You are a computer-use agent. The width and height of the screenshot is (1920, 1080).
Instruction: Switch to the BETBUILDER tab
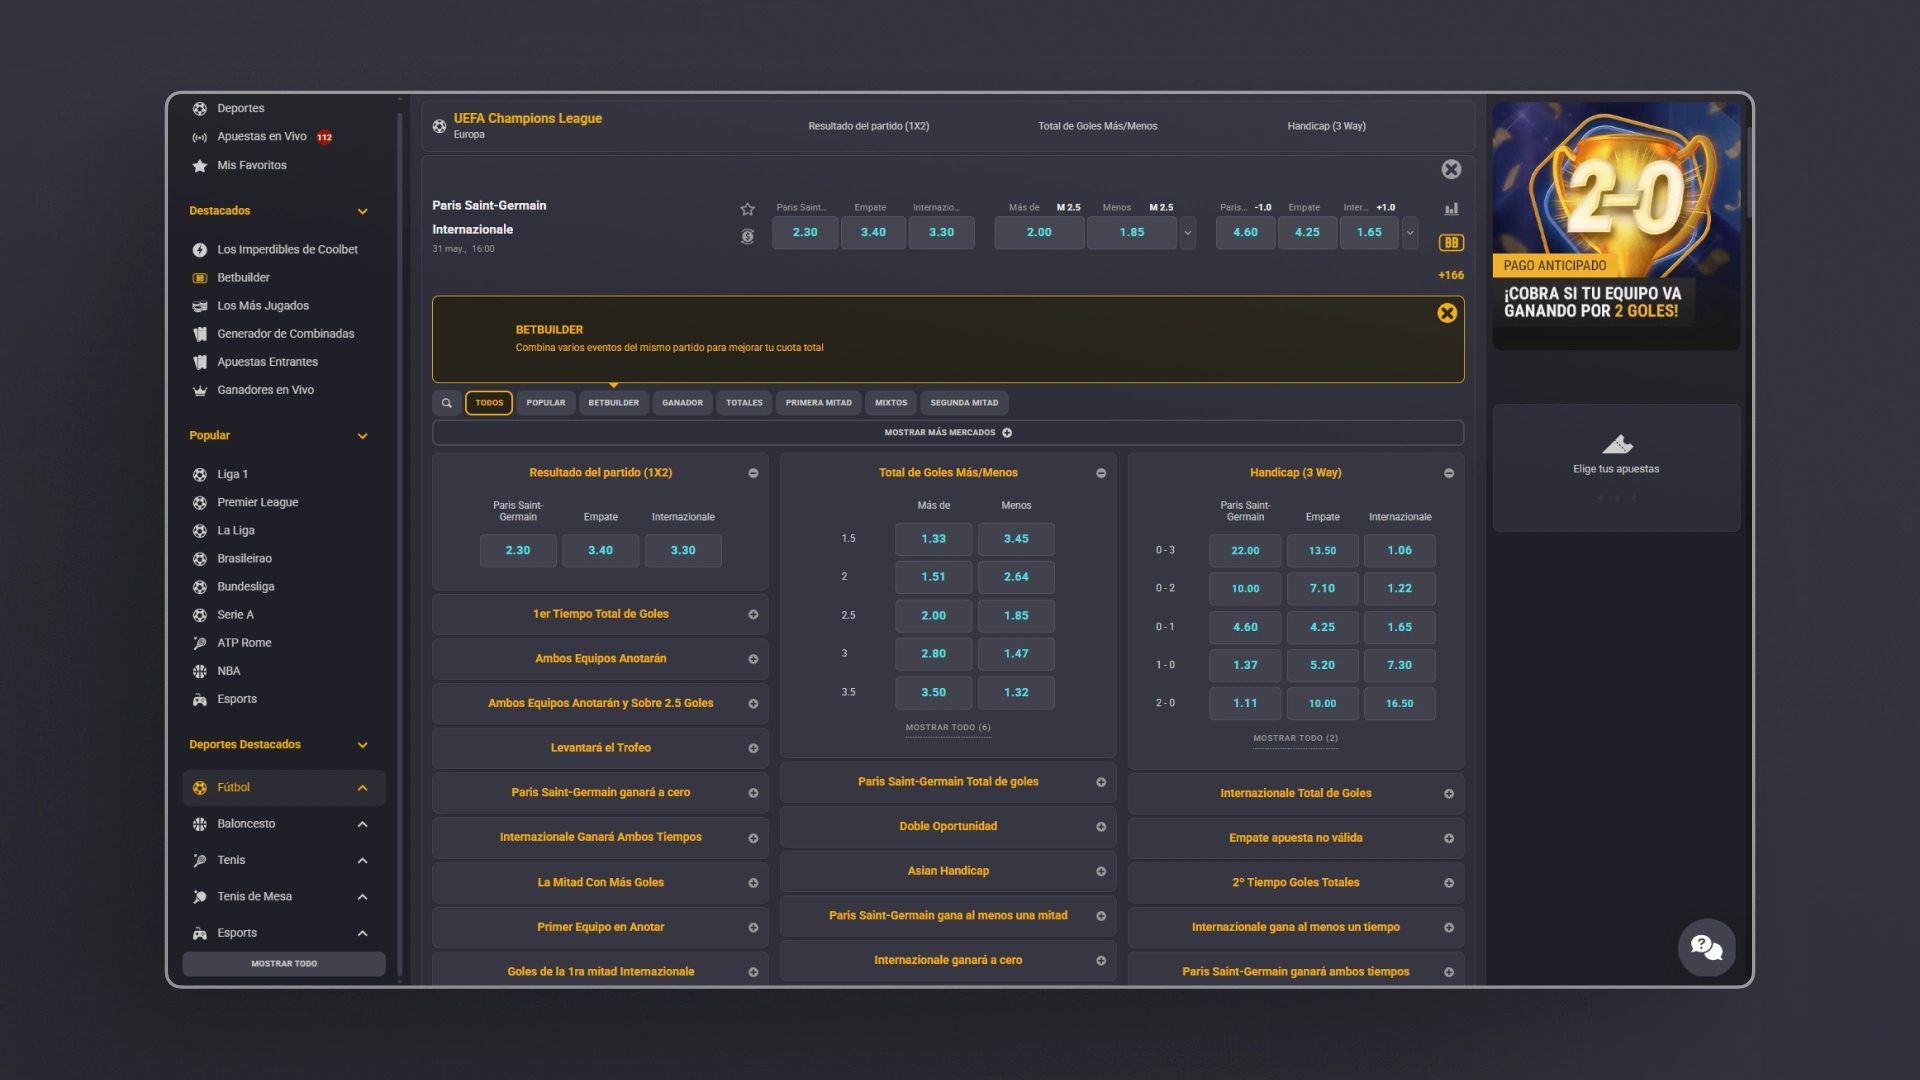[614, 403]
